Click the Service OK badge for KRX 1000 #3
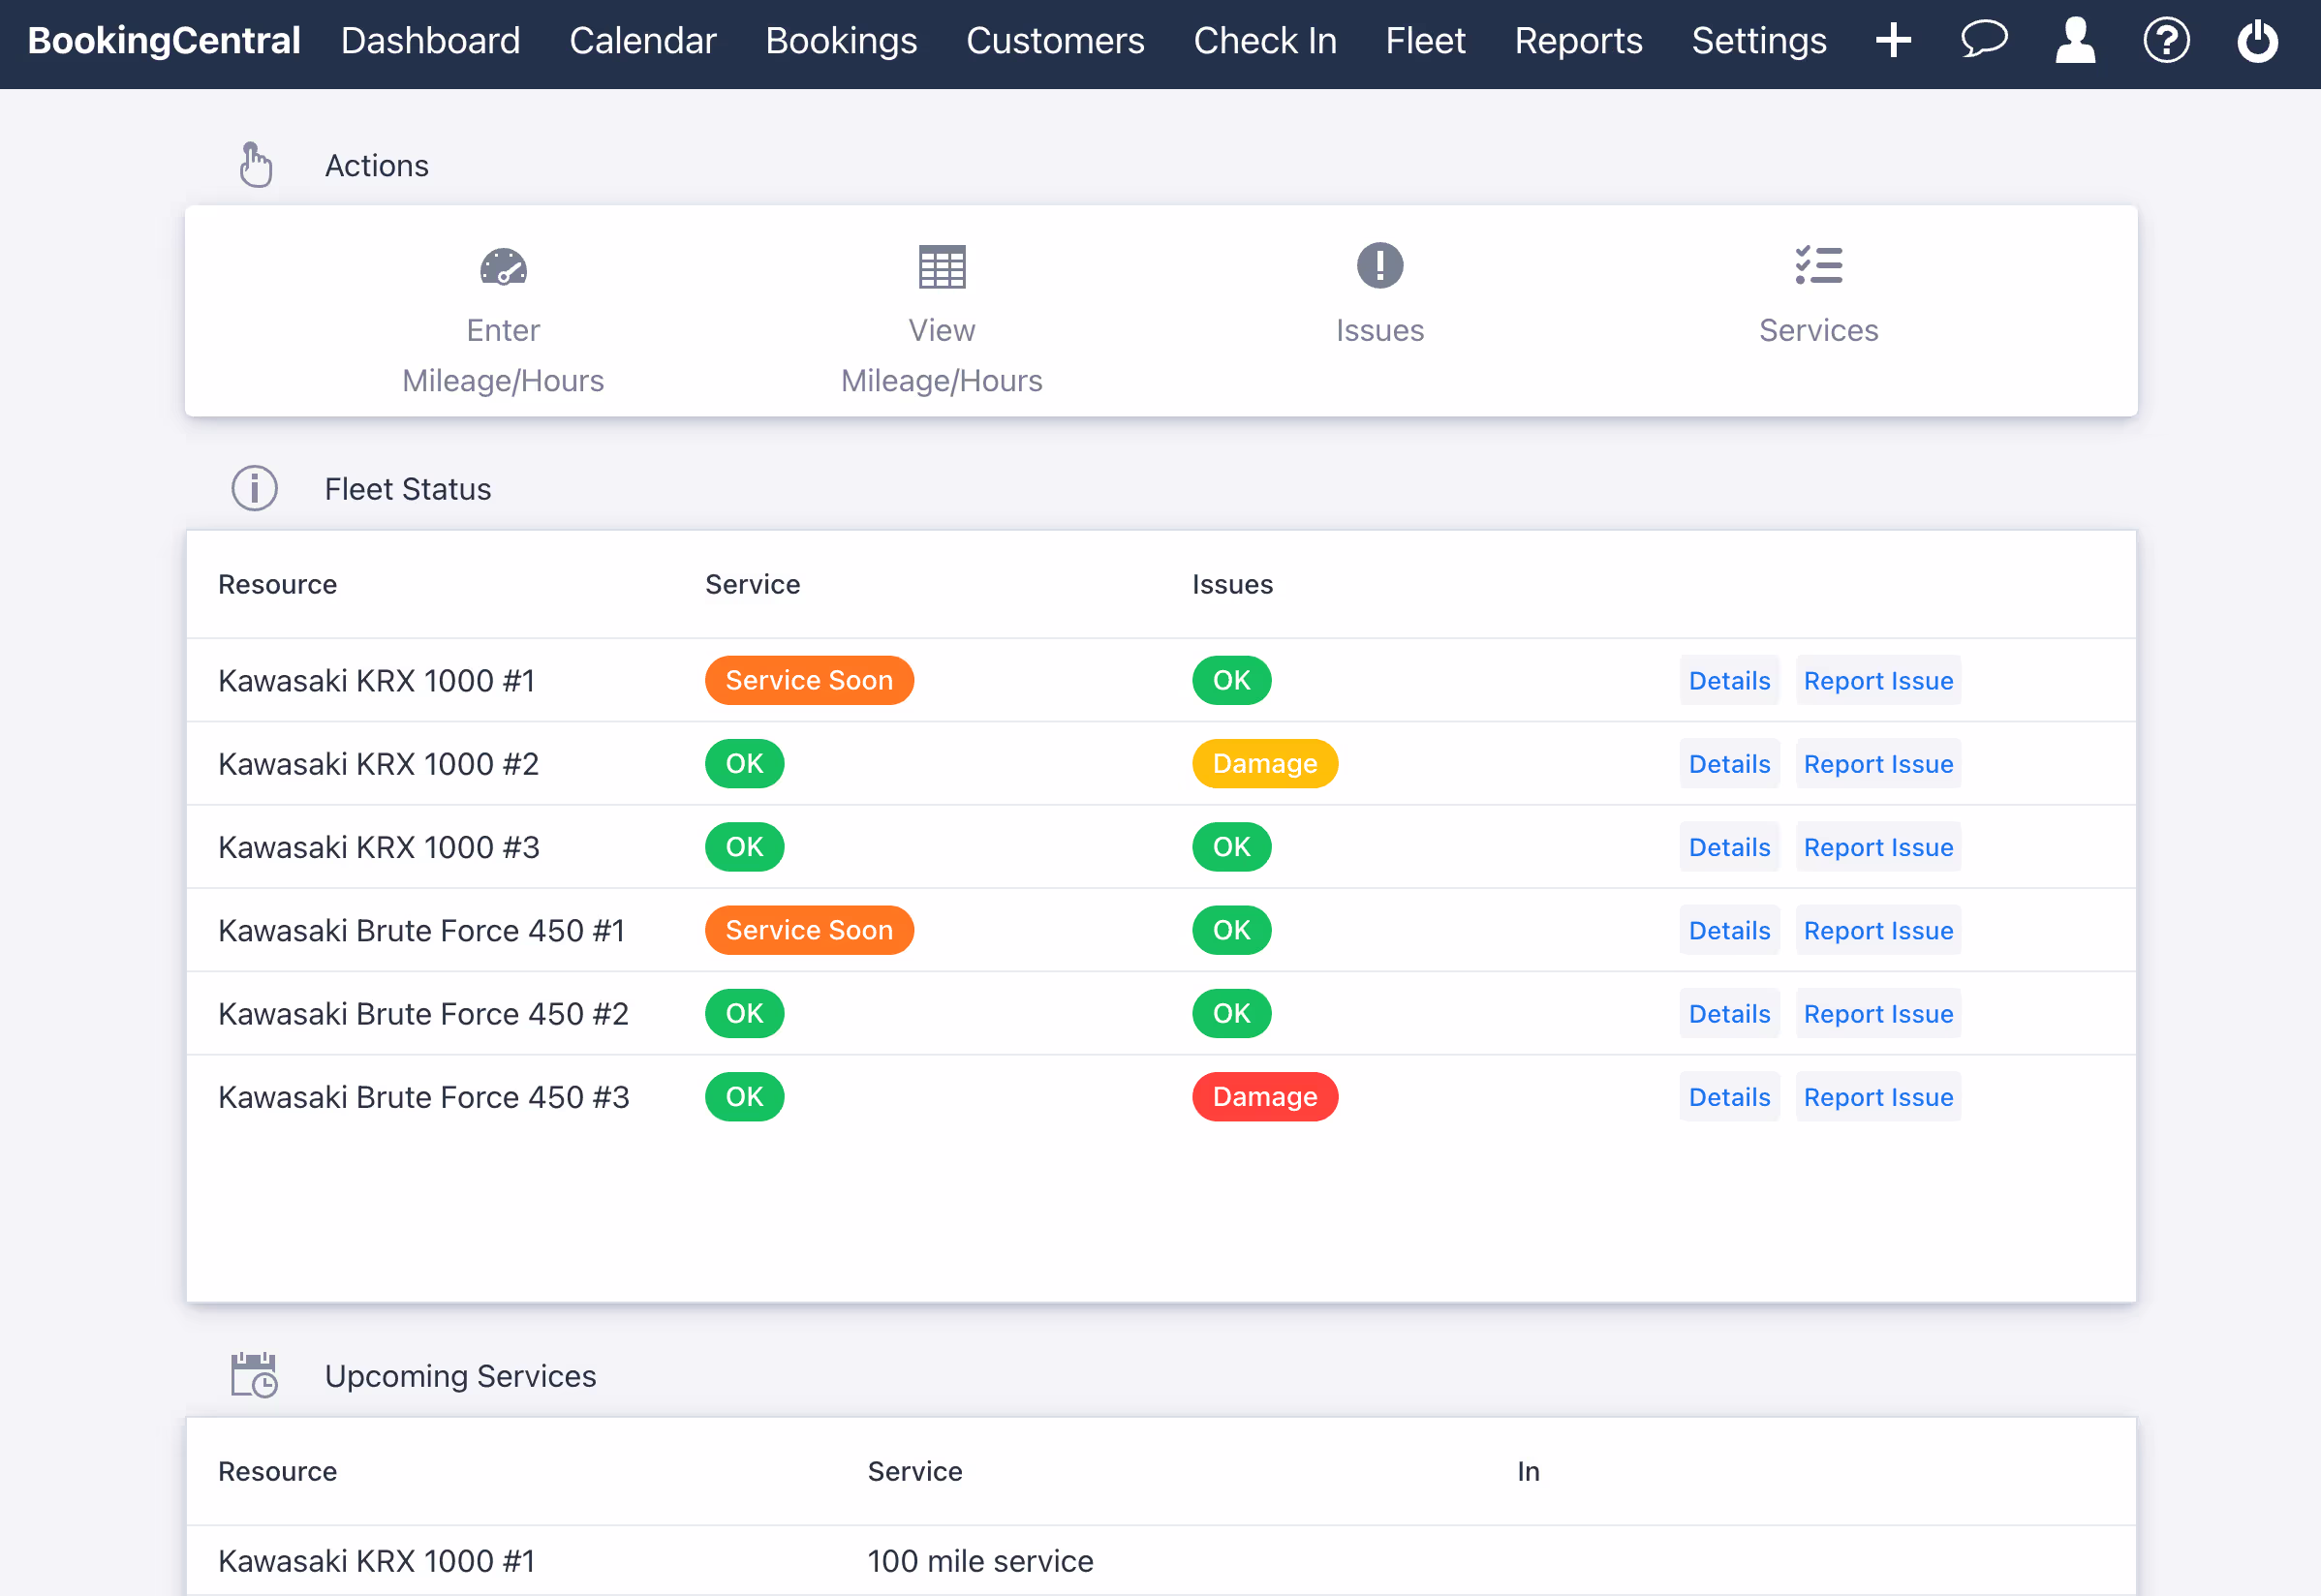 point(744,847)
